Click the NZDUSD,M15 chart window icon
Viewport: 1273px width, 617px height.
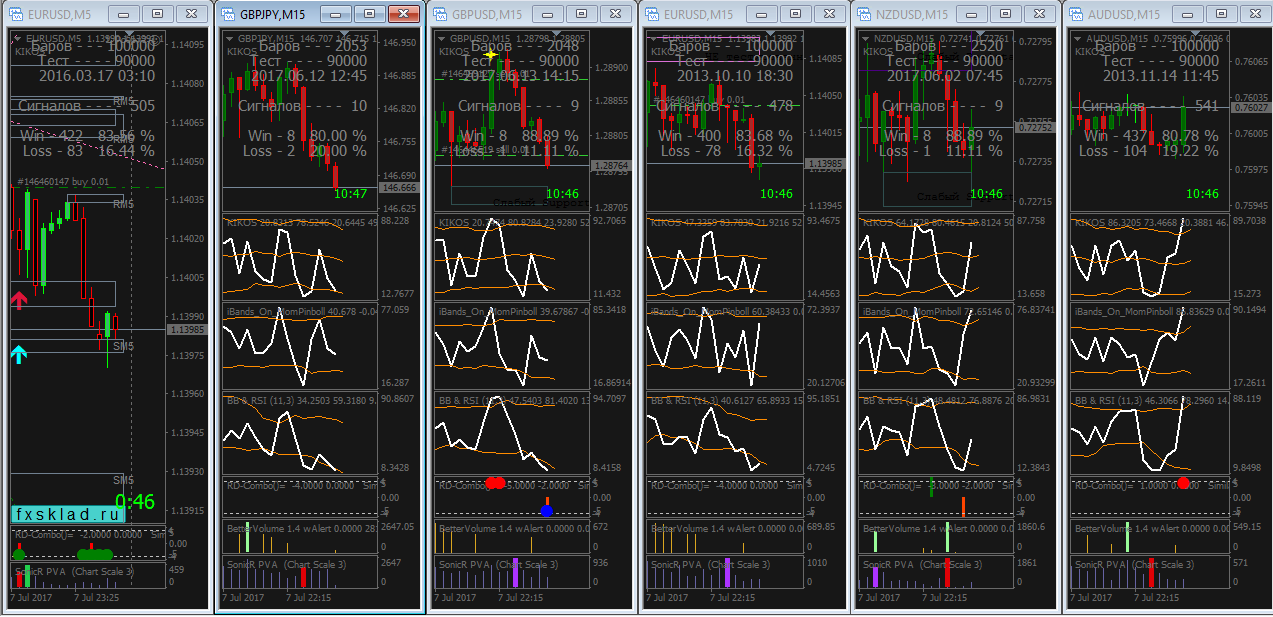click(x=864, y=14)
